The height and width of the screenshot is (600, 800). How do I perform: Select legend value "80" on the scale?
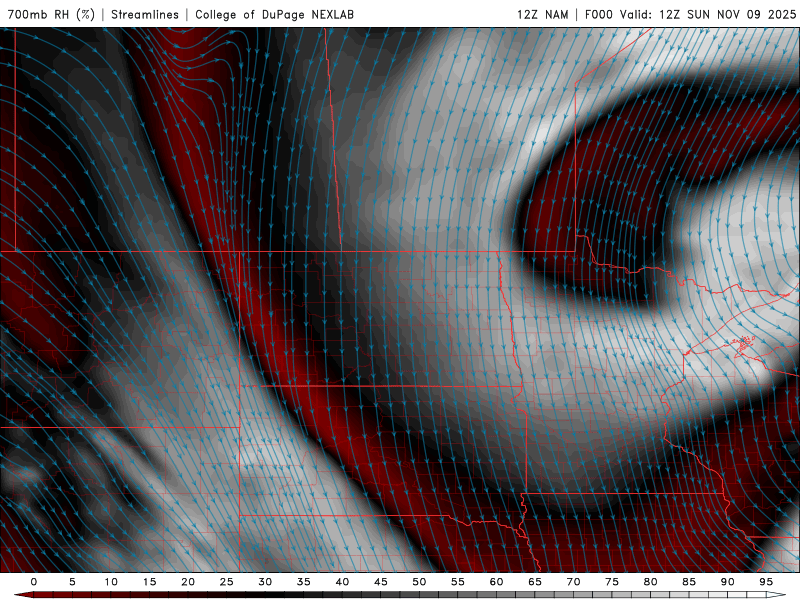(651, 582)
